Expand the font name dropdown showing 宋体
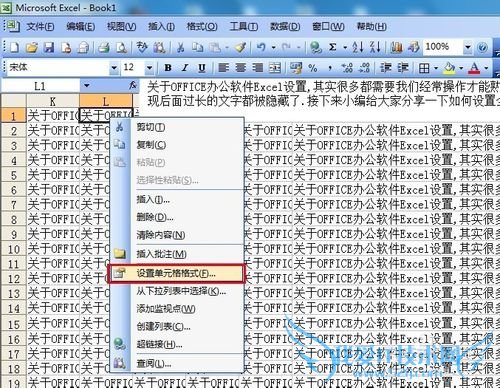Image resolution: width=500 pixels, height=388 pixels. (x=114, y=68)
